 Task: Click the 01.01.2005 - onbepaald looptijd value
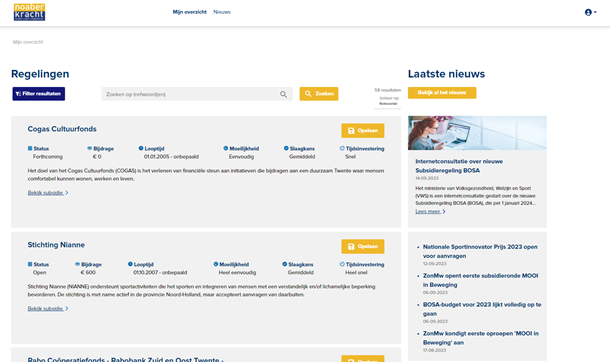171,157
